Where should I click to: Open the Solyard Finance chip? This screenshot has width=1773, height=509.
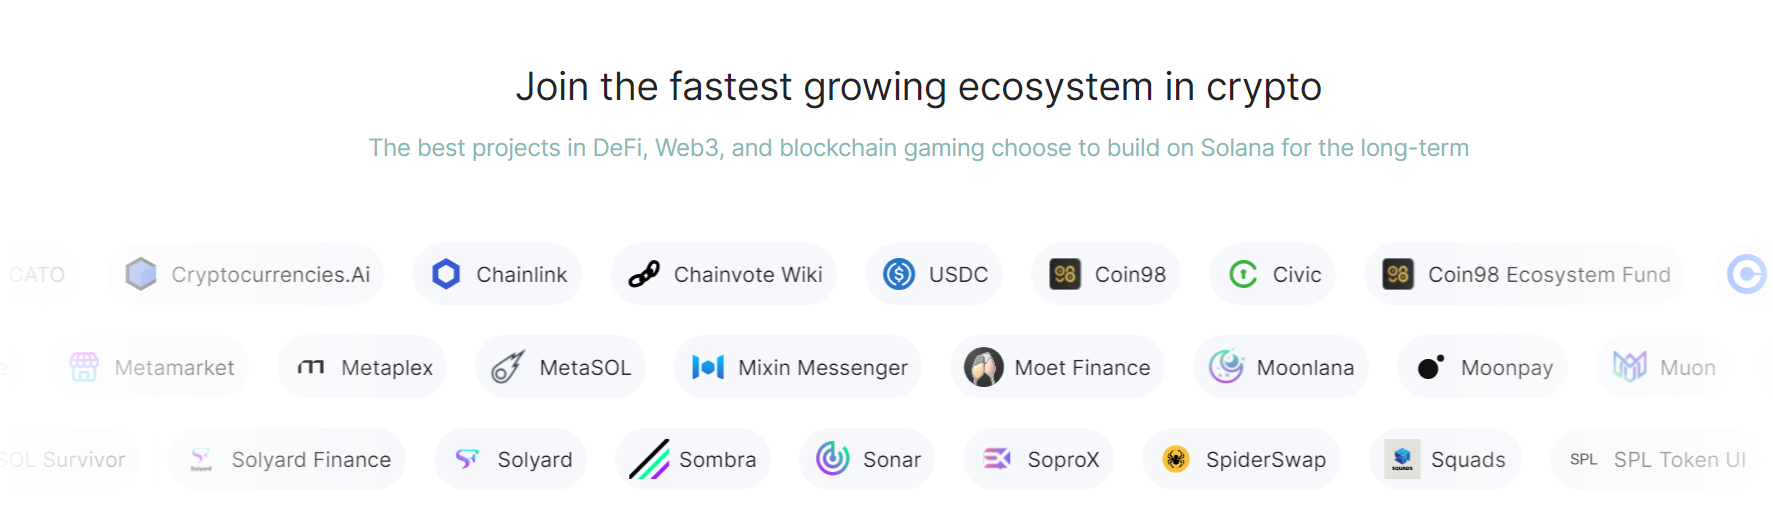[x=287, y=459]
